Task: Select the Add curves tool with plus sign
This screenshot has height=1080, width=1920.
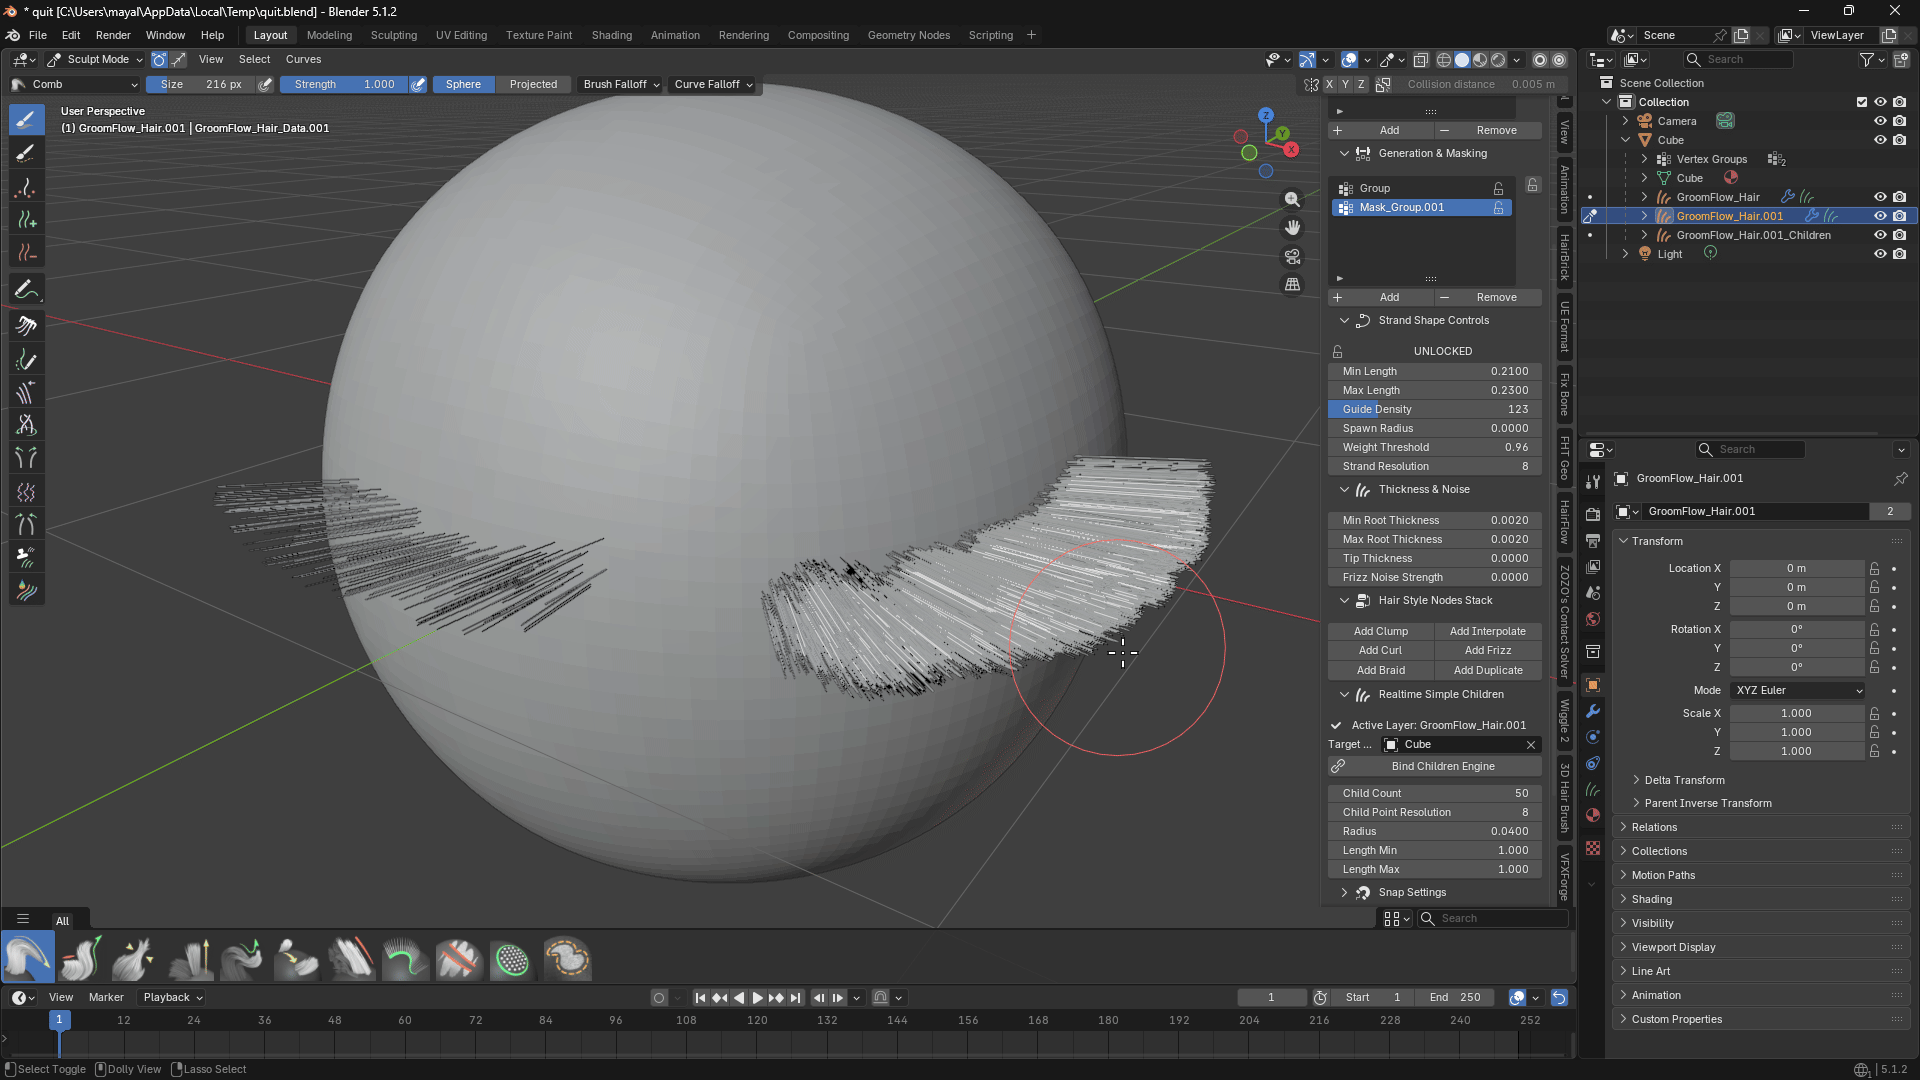Action: coord(27,220)
